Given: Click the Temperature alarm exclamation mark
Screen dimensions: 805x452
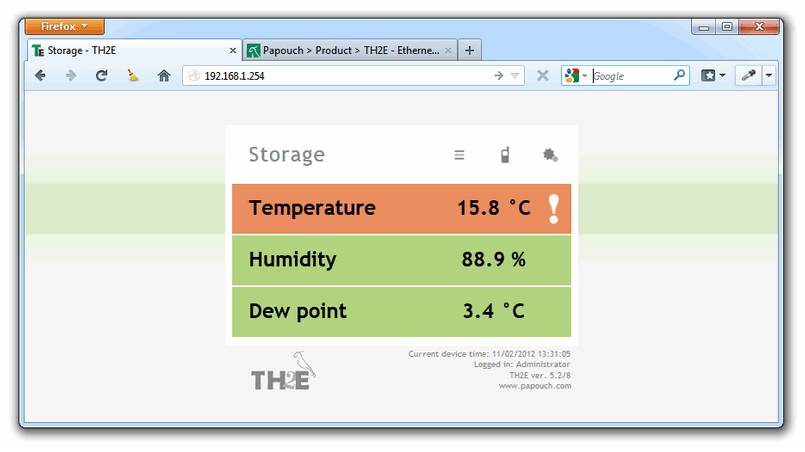Looking at the screenshot, I should (x=553, y=209).
